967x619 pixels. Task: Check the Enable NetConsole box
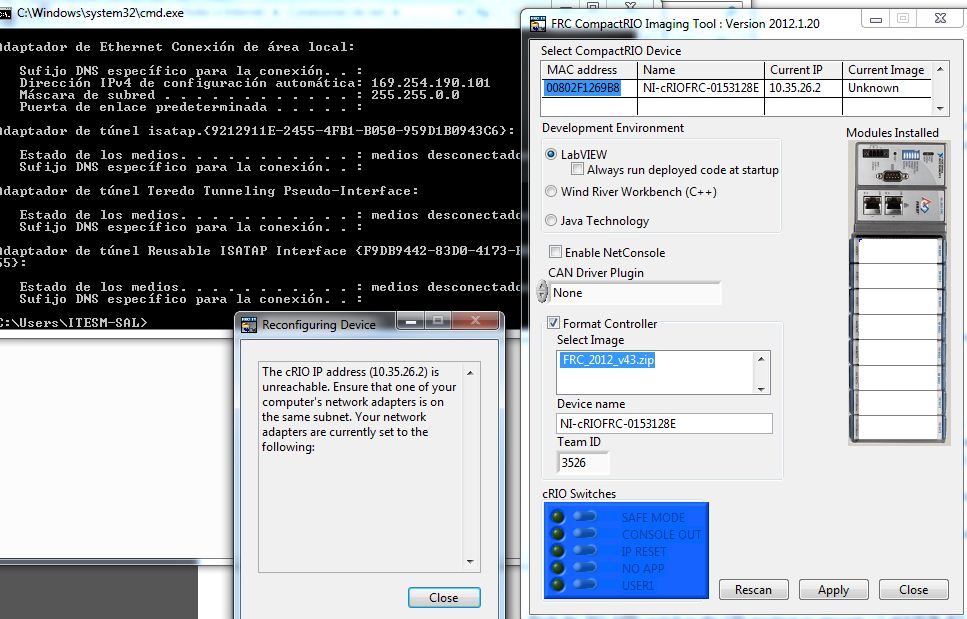click(x=556, y=252)
